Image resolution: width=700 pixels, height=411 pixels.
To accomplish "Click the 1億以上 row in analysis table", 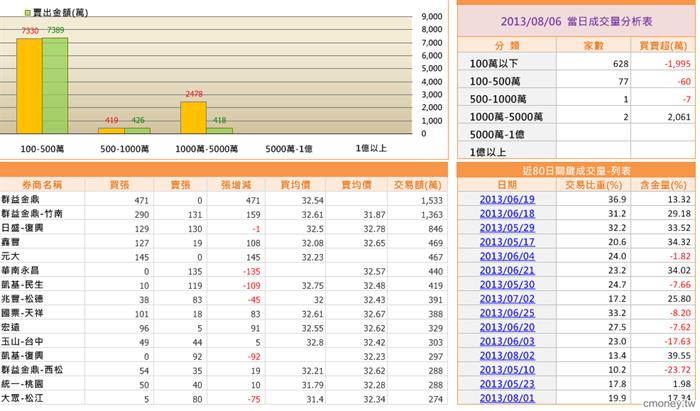I will 576,151.
